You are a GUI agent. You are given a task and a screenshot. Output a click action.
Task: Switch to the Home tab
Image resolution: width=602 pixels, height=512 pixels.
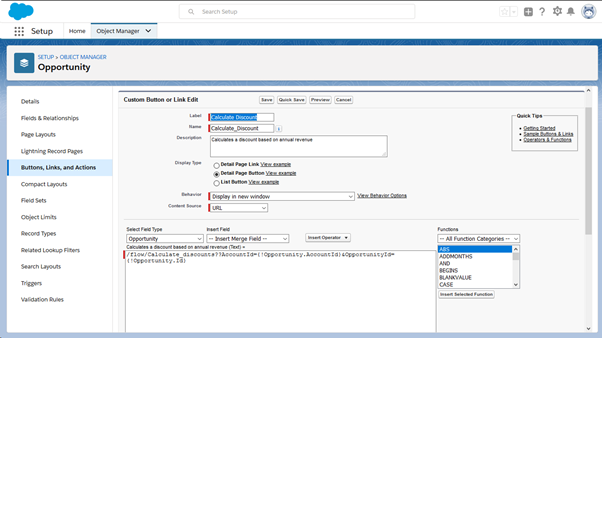pos(77,31)
